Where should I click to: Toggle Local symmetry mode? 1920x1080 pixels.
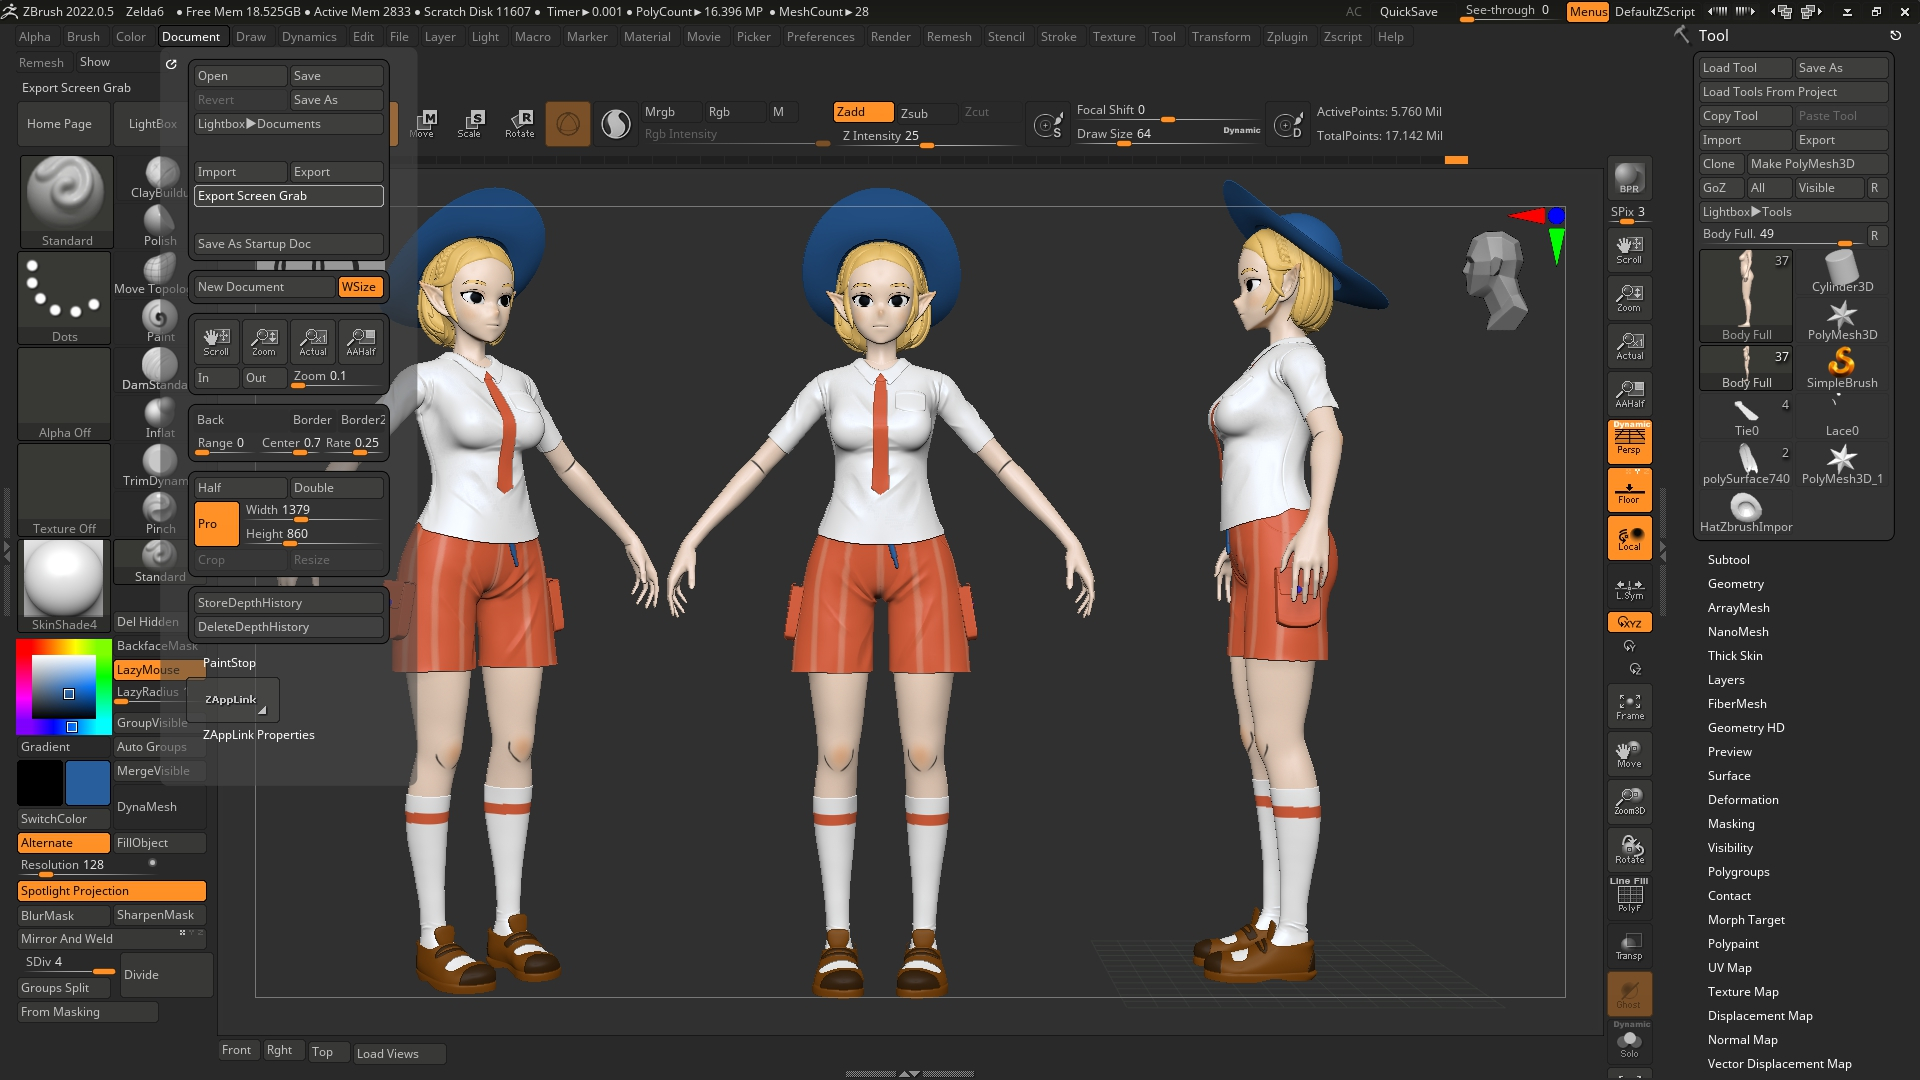pos(1629,538)
